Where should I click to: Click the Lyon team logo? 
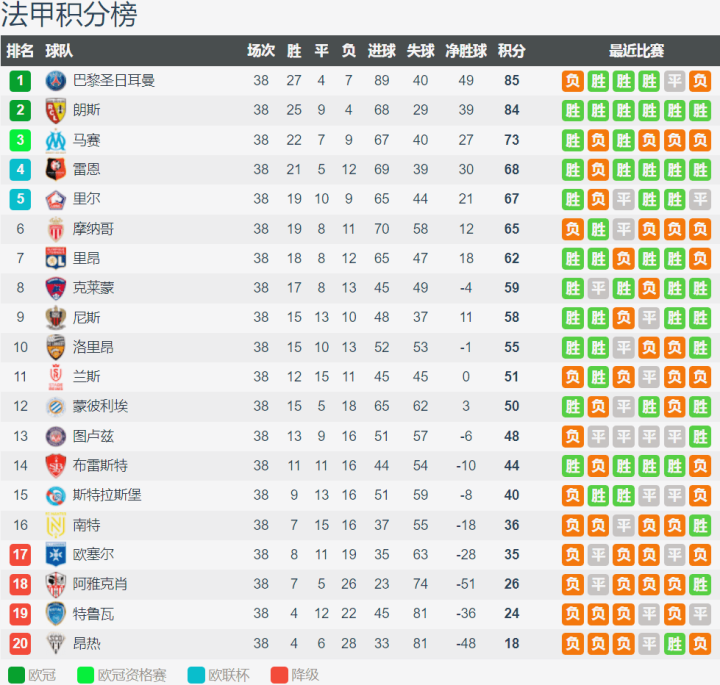tap(55, 258)
